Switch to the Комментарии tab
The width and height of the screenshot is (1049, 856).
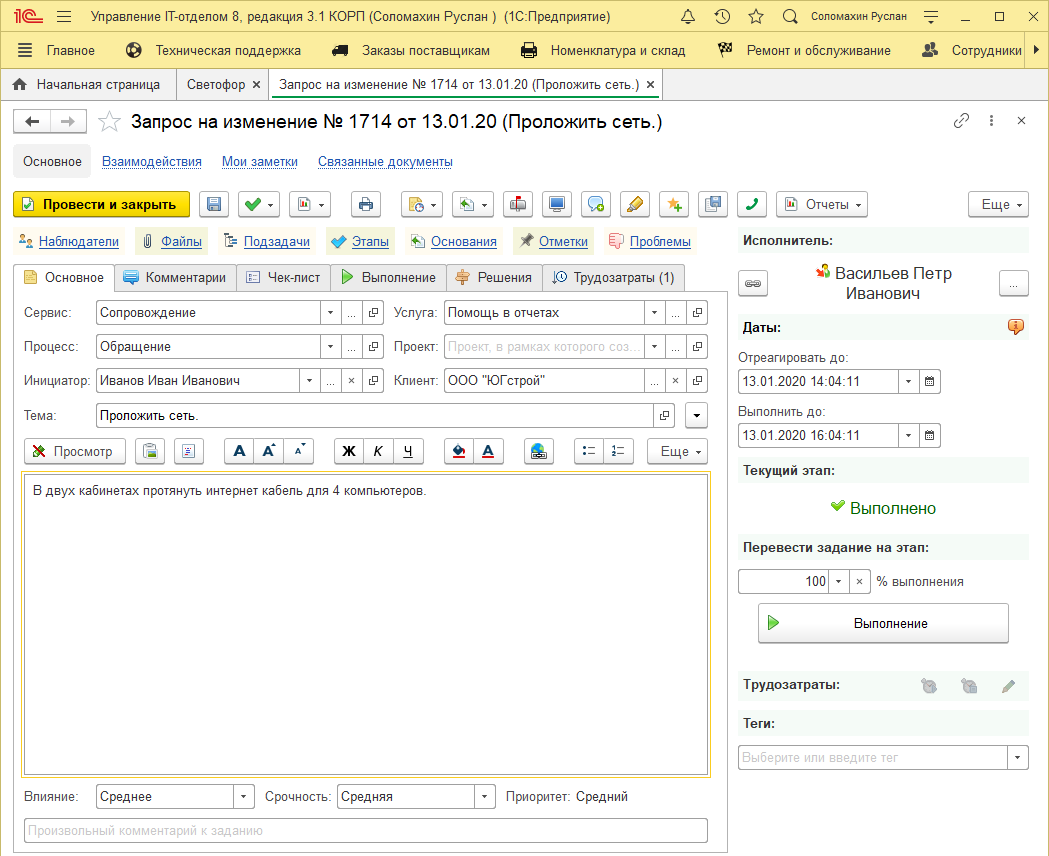[175, 277]
